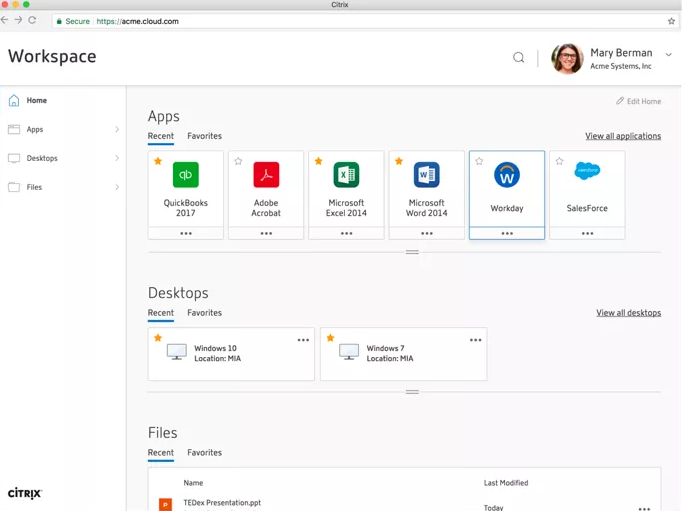Image resolution: width=682 pixels, height=511 pixels.
Task: Launch Adobe Acrobat from the apps row
Action: coord(266,175)
